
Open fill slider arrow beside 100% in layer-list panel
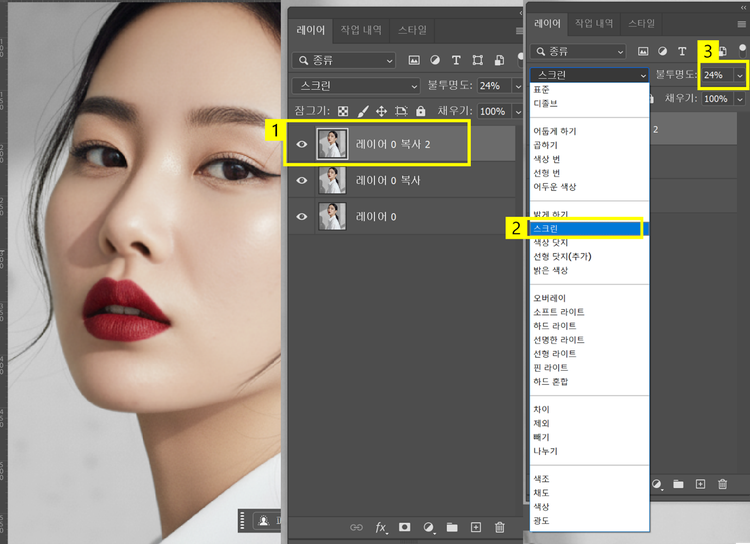(x=517, y=111)
